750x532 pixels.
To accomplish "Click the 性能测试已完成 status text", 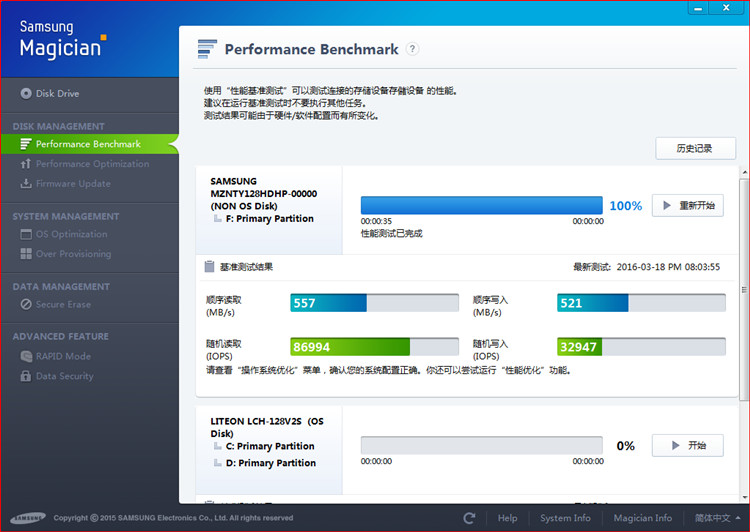I will (391, 233).
